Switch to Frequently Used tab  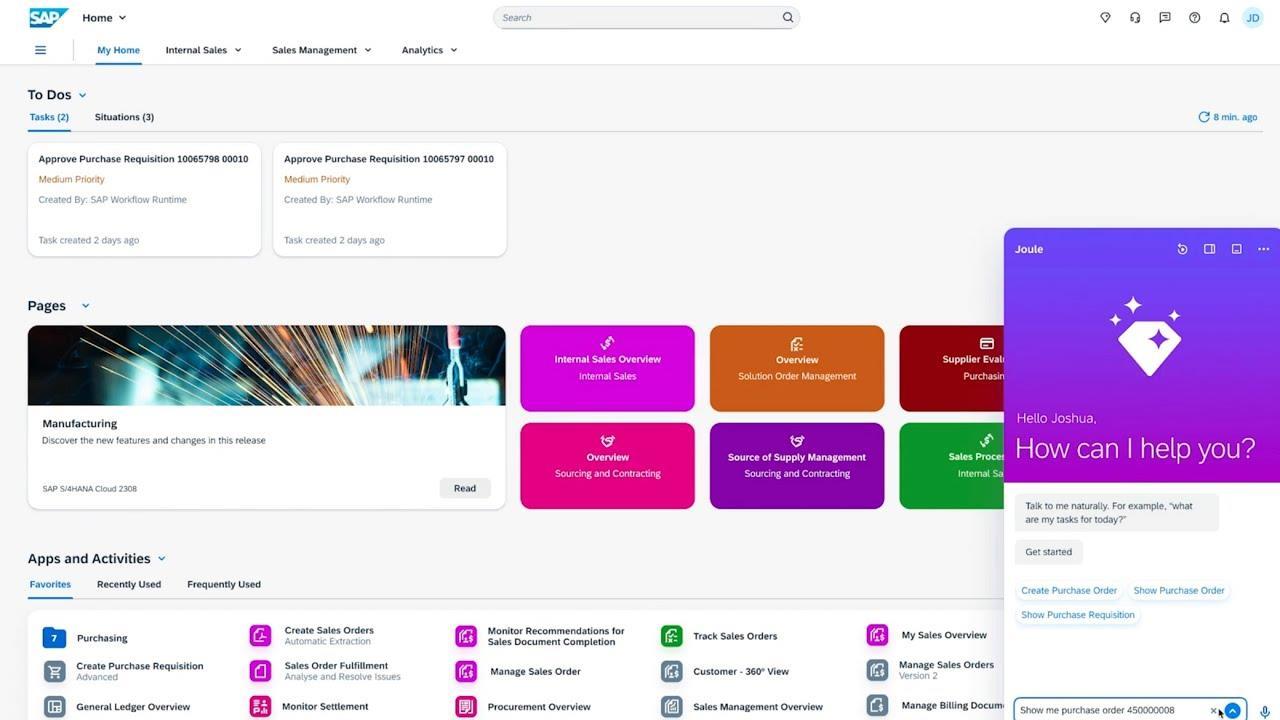pyautogui.click(x=224, y=584)
